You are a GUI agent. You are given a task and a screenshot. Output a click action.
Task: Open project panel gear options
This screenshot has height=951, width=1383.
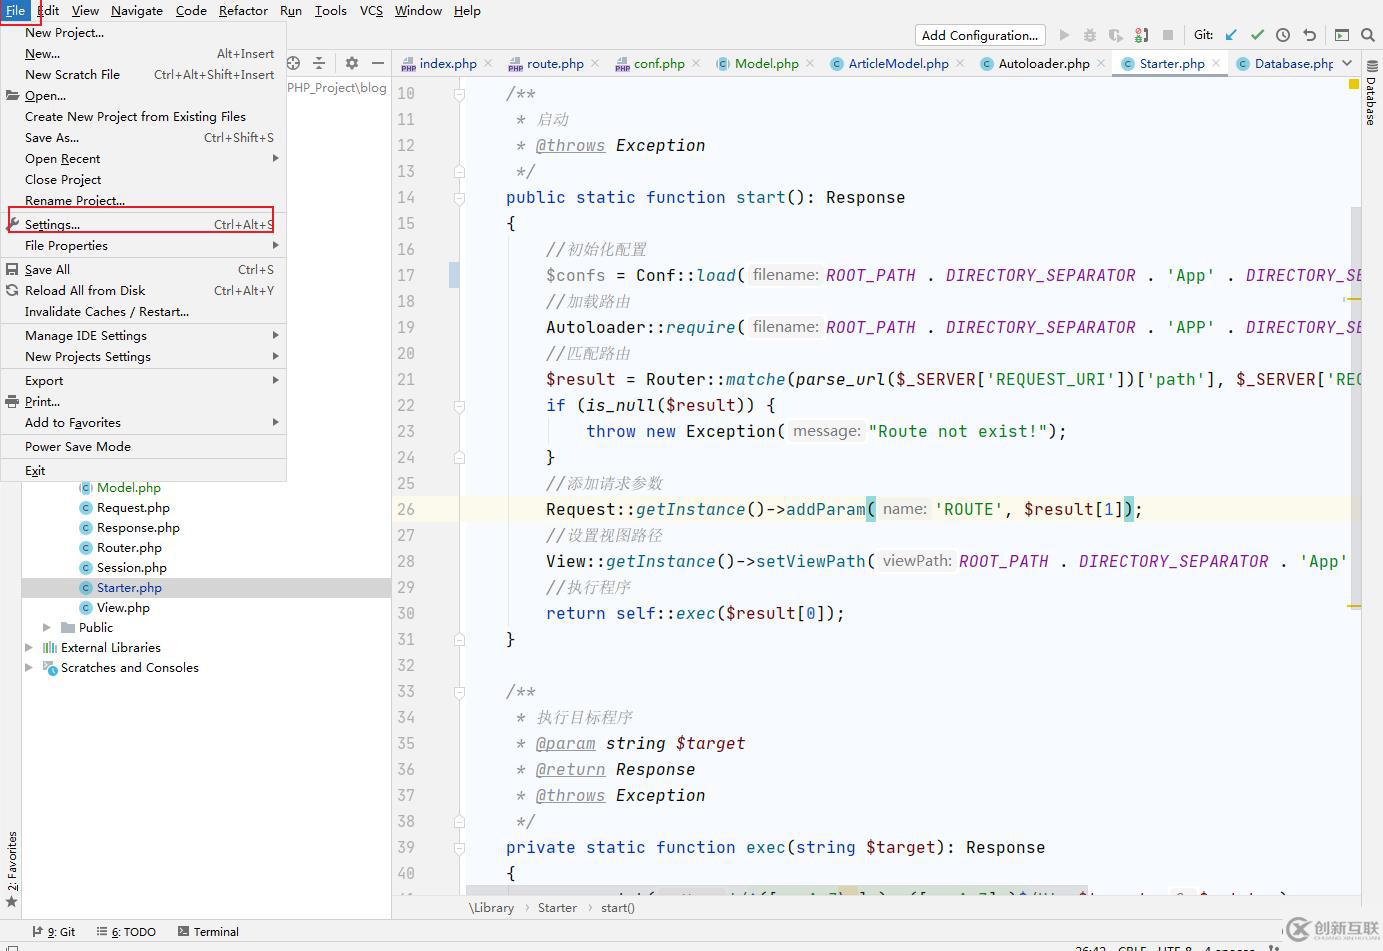351,63
